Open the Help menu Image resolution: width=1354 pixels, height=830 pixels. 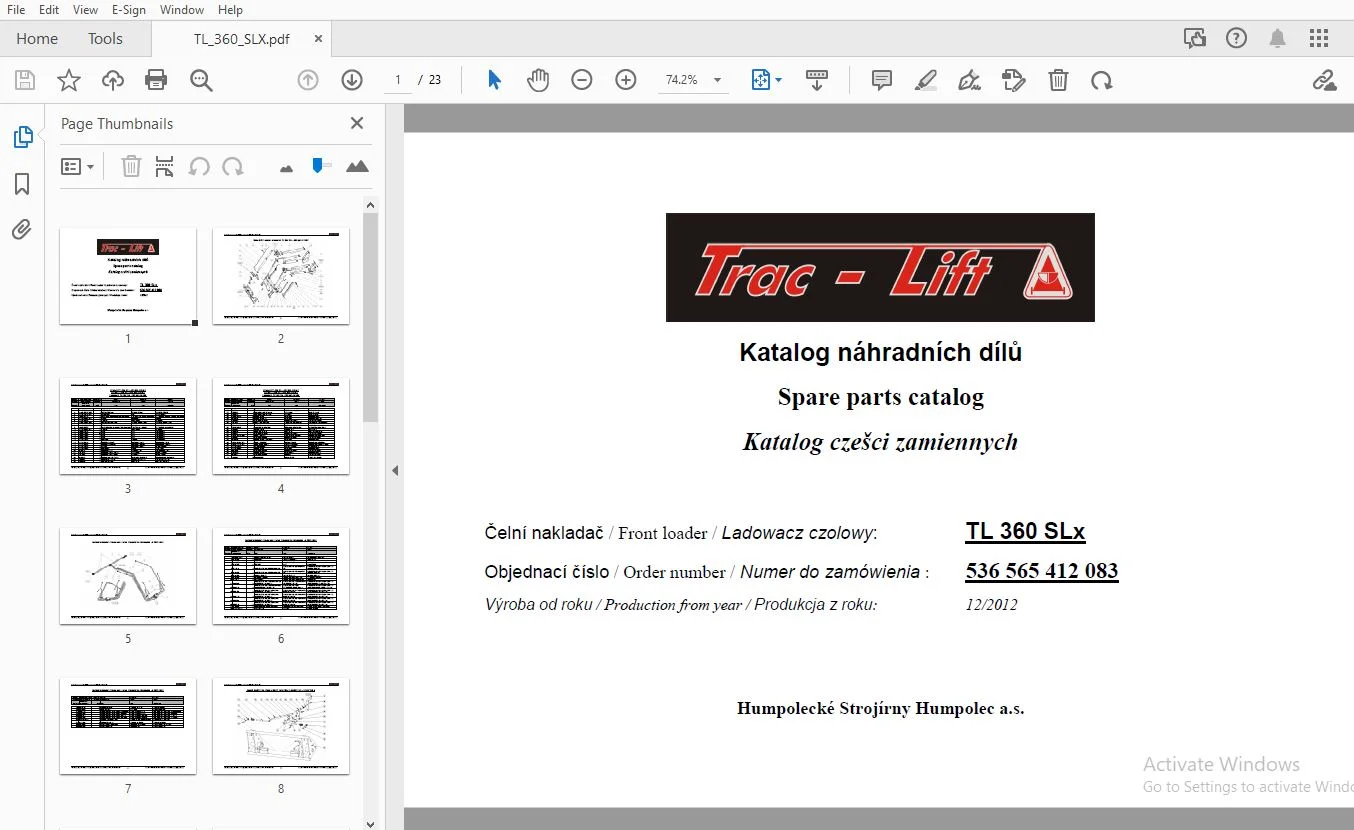(230, 9)
